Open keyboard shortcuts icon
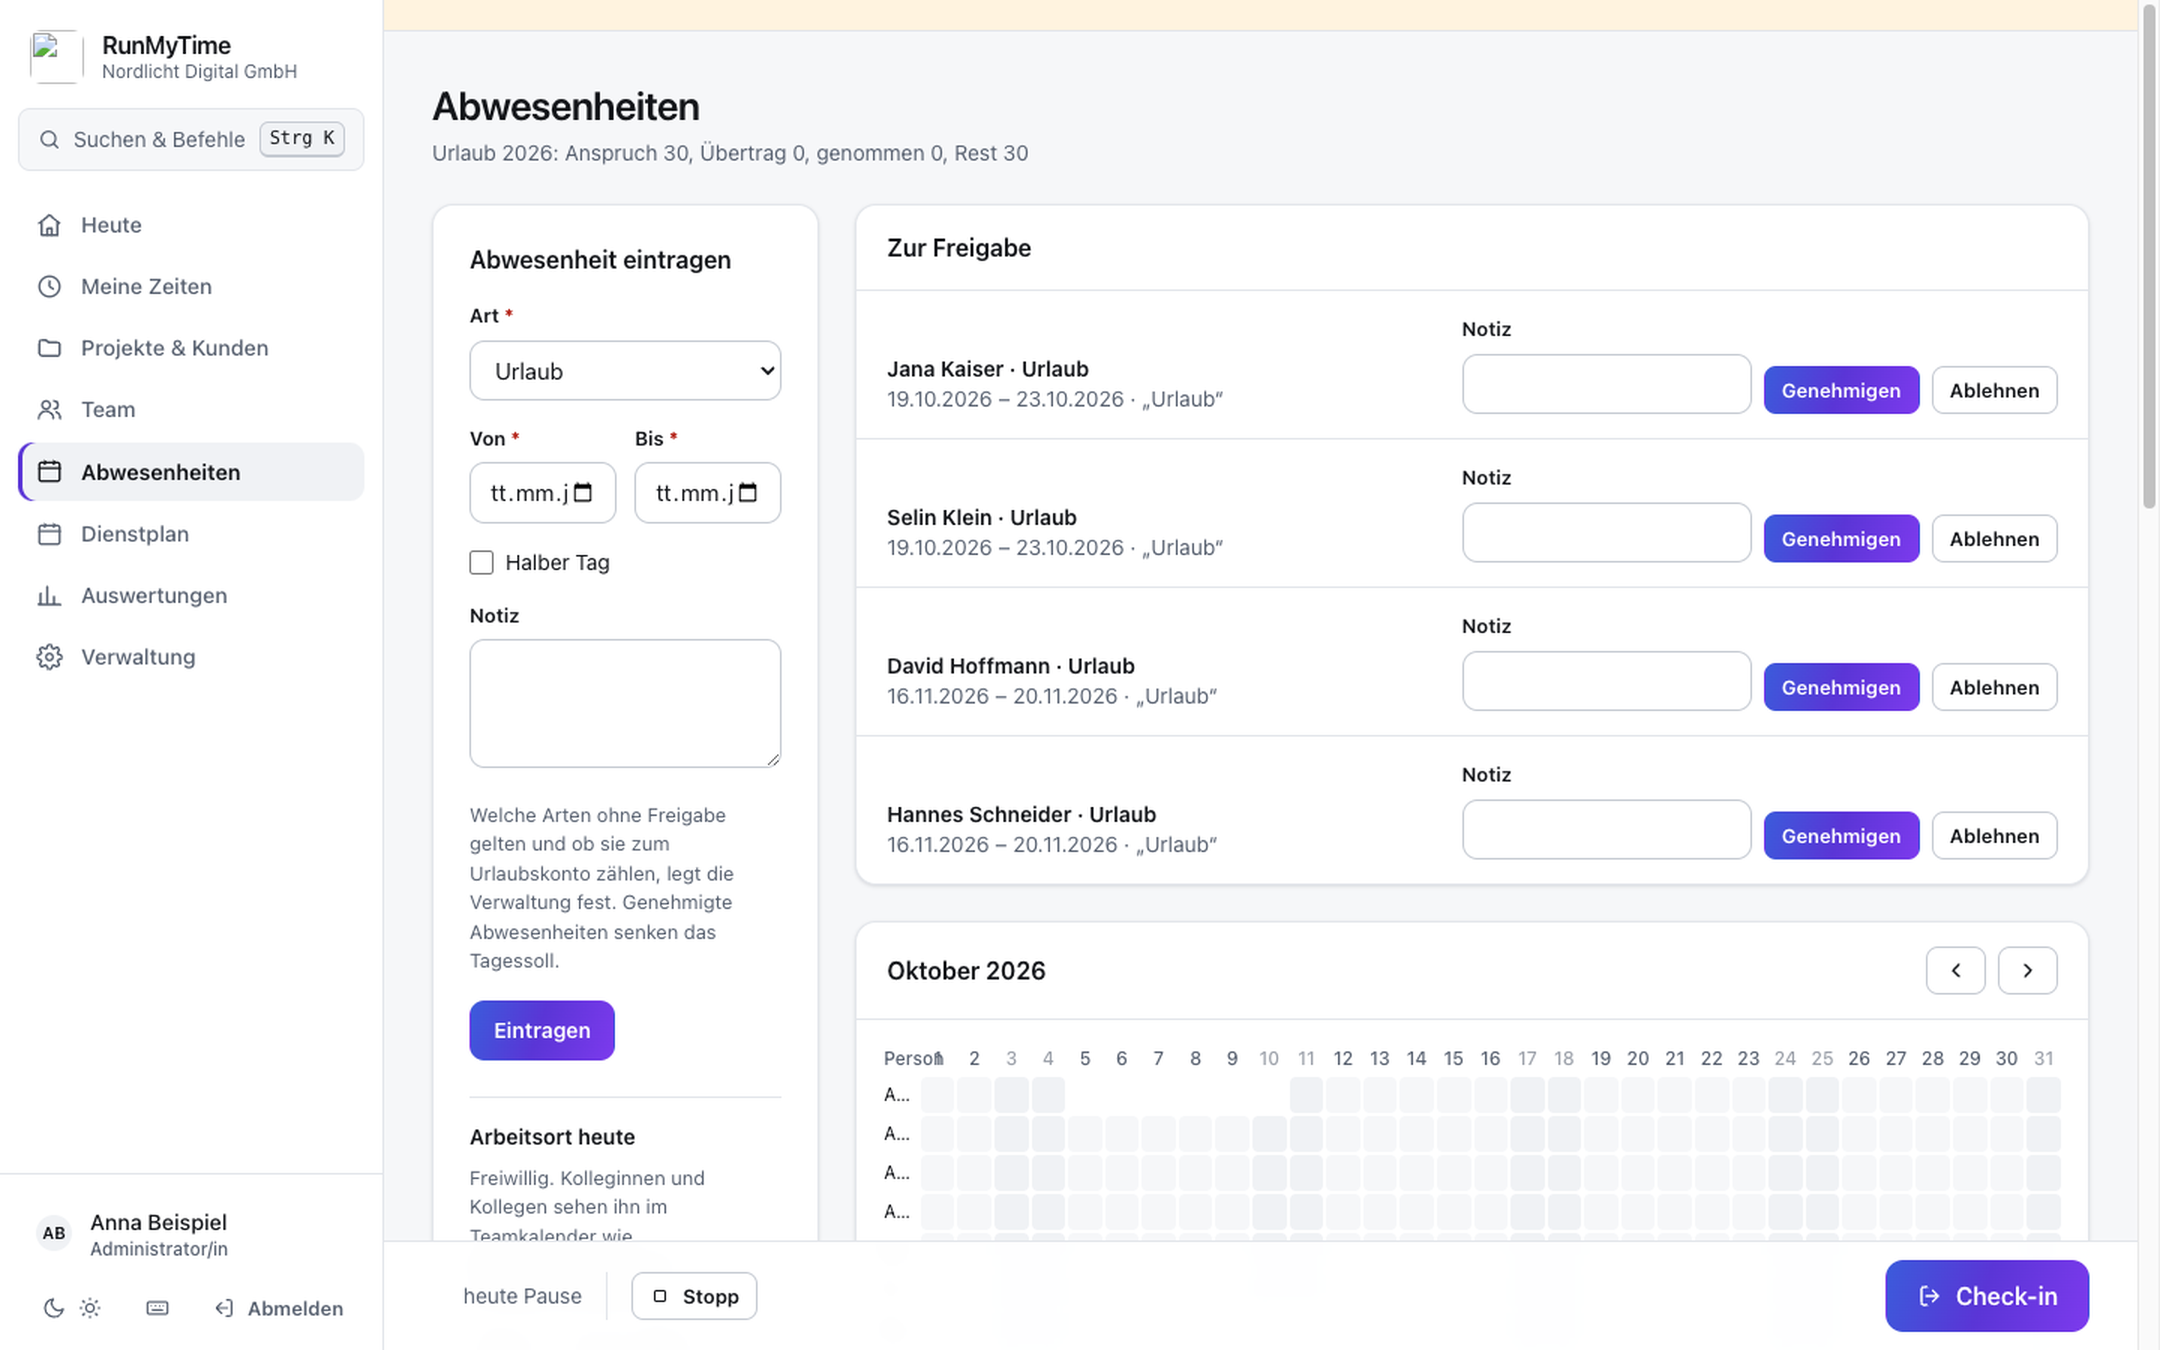Image resolution: width=2160 pixels, height=1350 pixels. tap(157, 1308)
